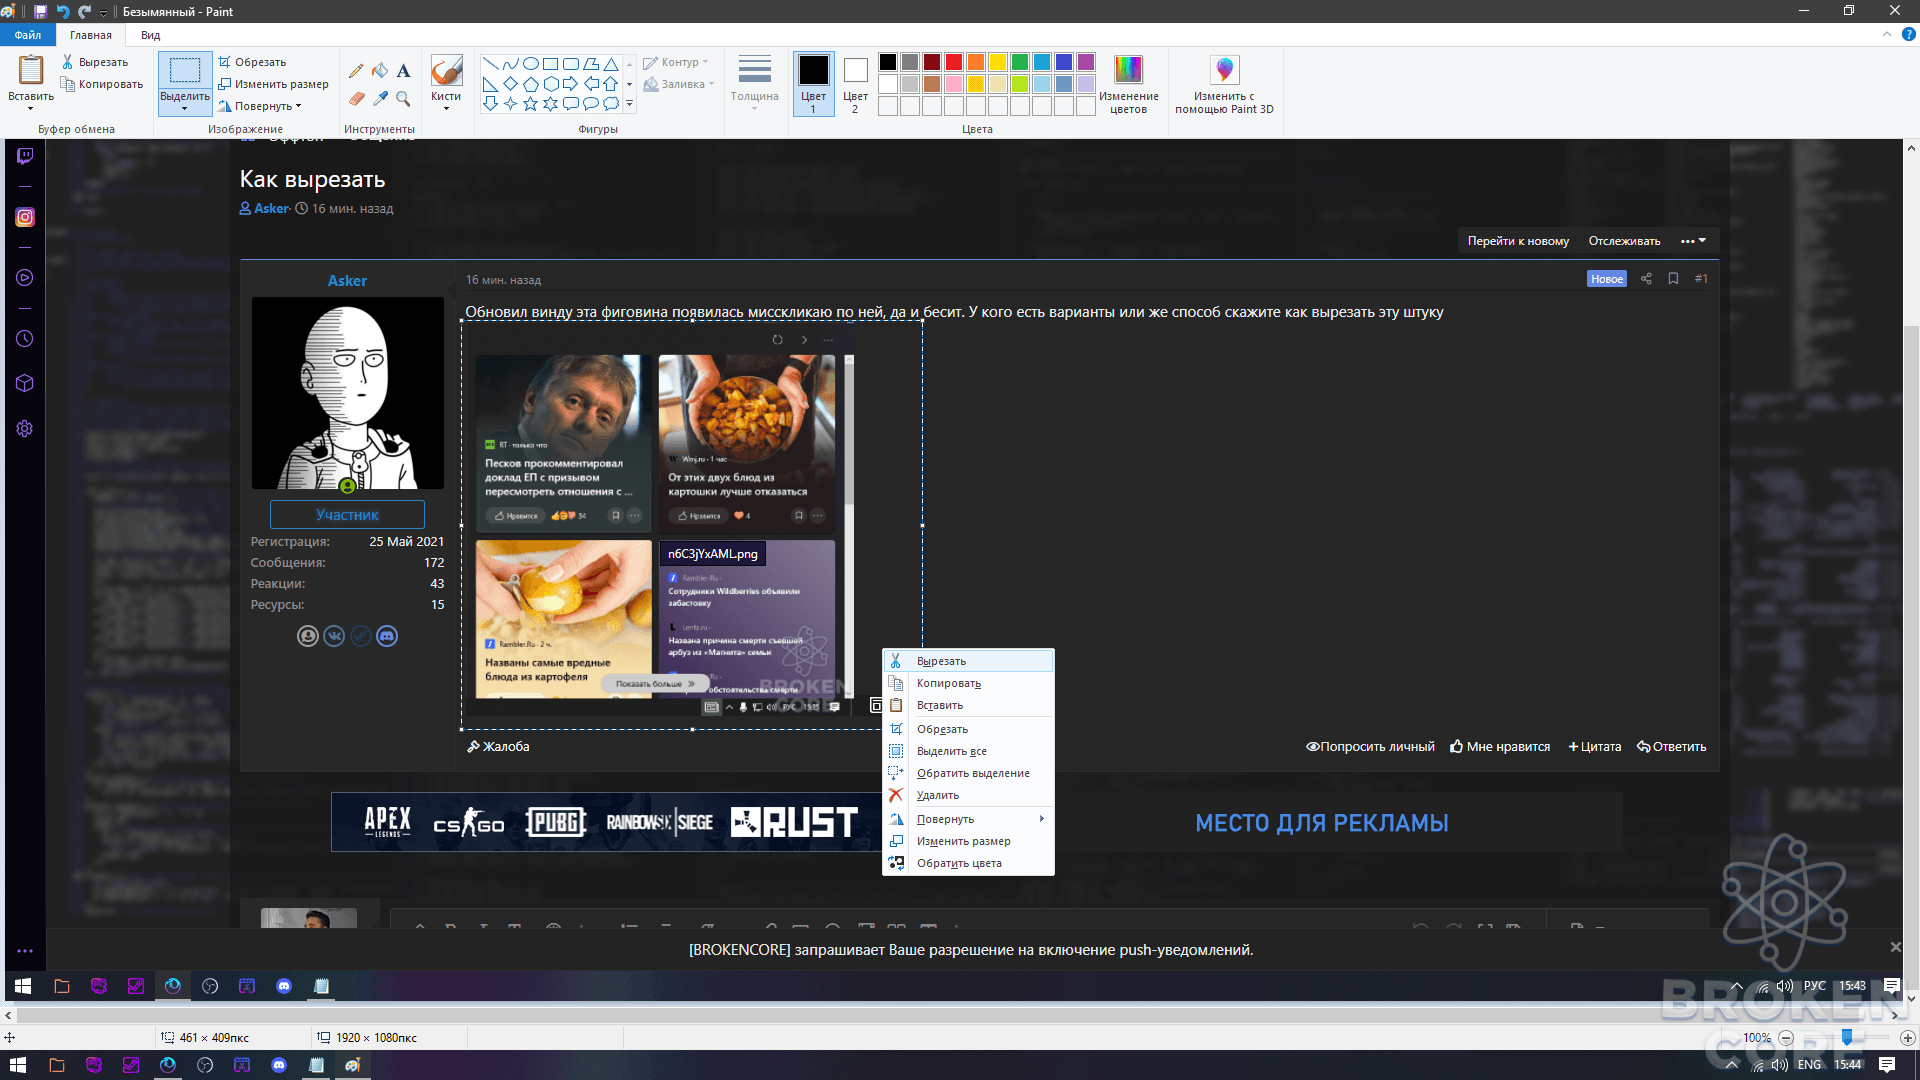Choose Cut from the context menu
This screenshot has height=1080, width=1920.
[x=968, y=661]
